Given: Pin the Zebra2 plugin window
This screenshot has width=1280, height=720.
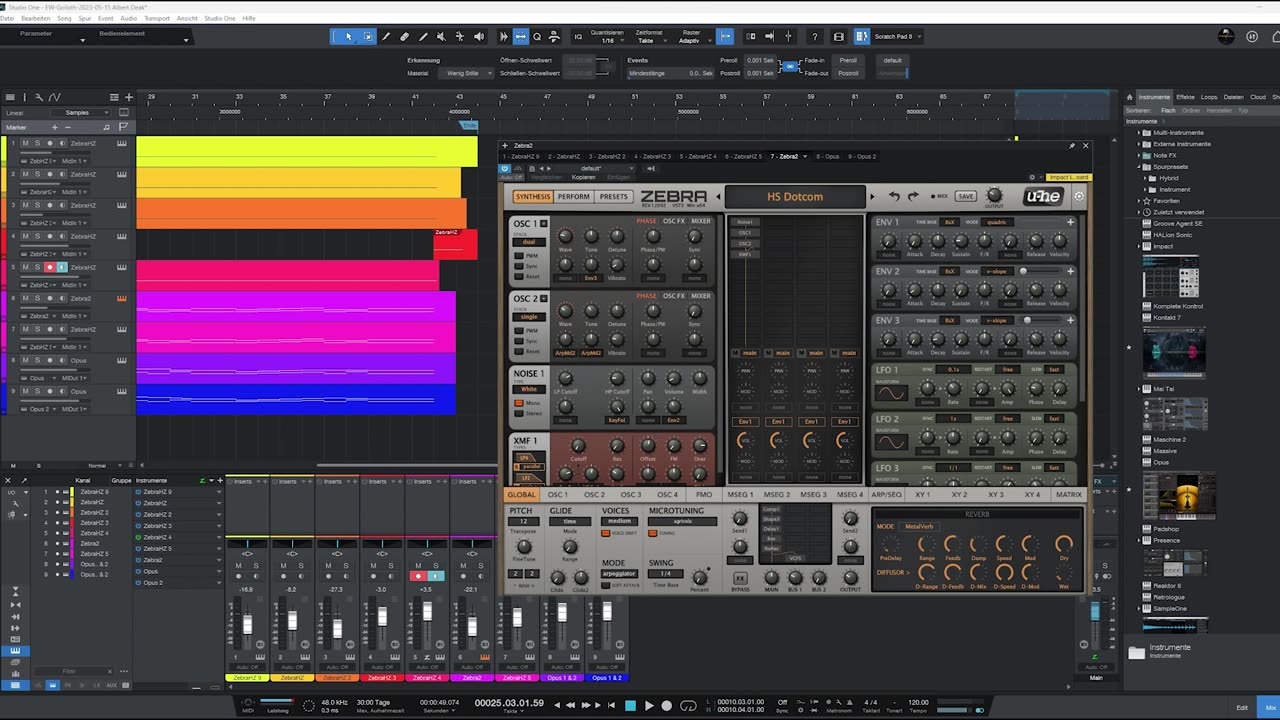Looking at the screenshot, I should (x=1072, y=145).
